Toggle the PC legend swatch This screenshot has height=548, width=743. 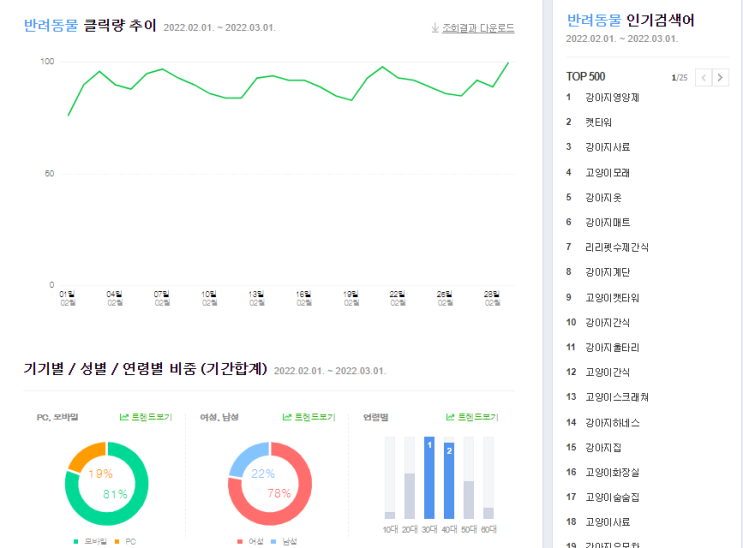coord(117,541)
